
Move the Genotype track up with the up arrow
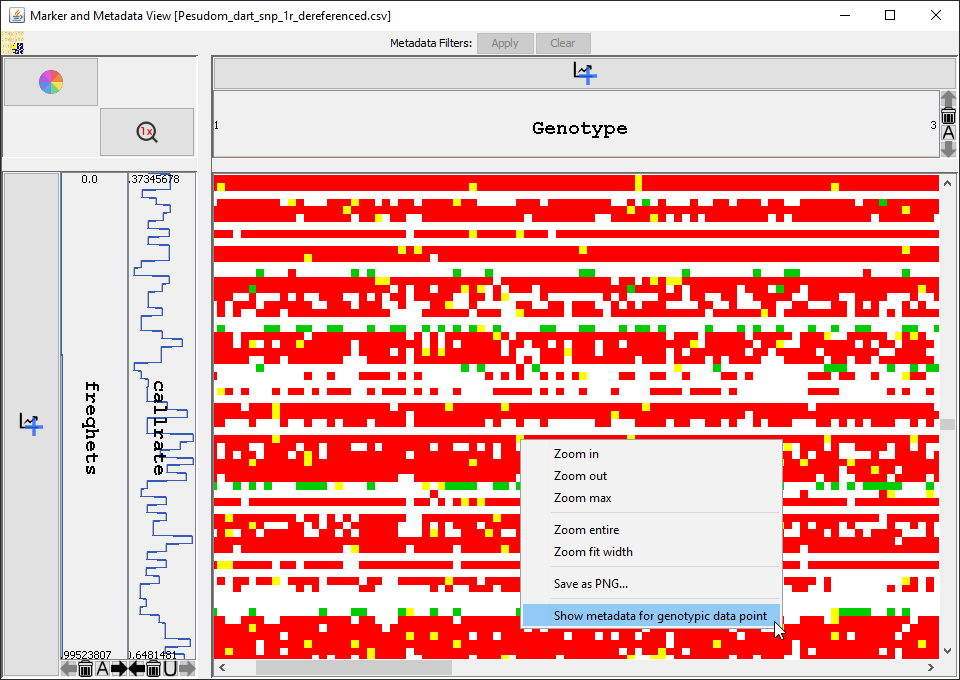pyautogui.click(x=948, y=99)
